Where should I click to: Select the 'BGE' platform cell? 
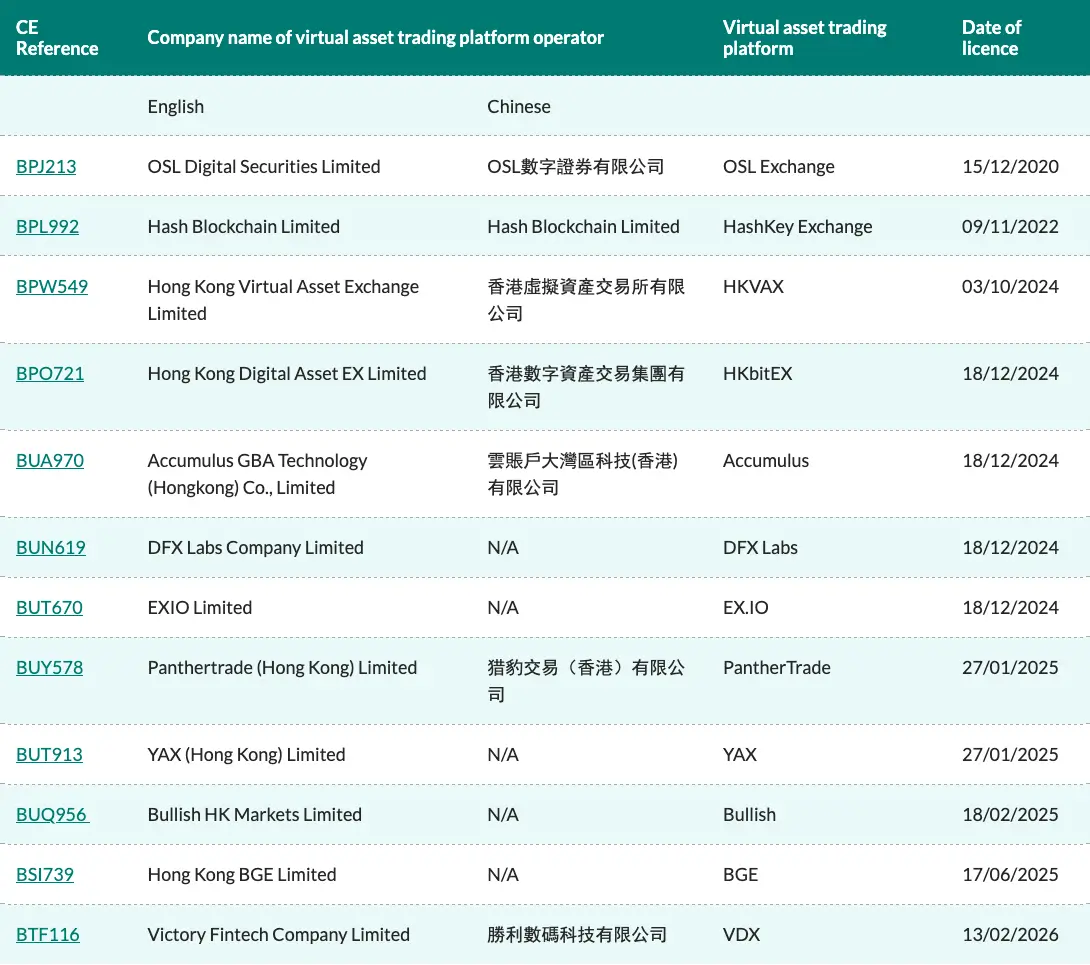740,875
